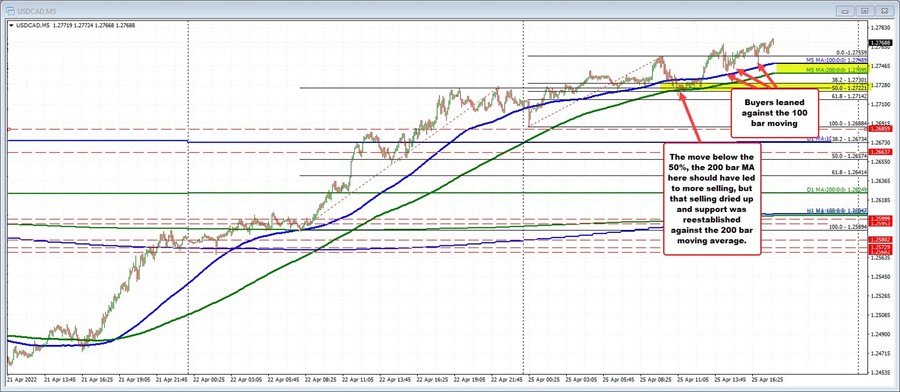Screen dimensions: 900x392
Task: Click the price scale value 1.27100
Action: tap(880, 104)
